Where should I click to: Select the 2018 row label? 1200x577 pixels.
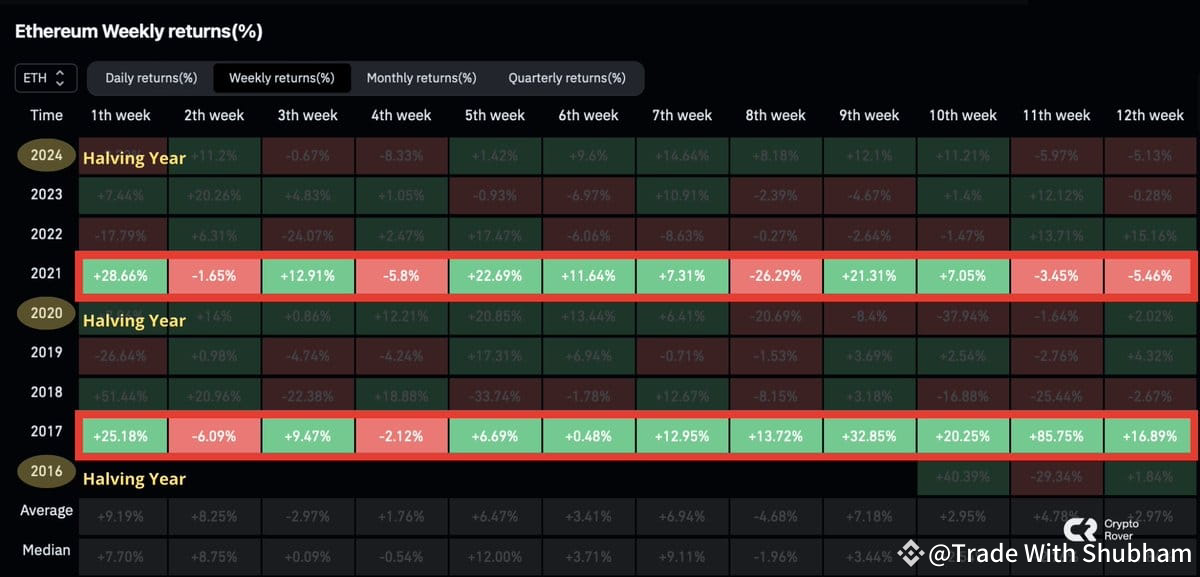[x=46, y=392]
